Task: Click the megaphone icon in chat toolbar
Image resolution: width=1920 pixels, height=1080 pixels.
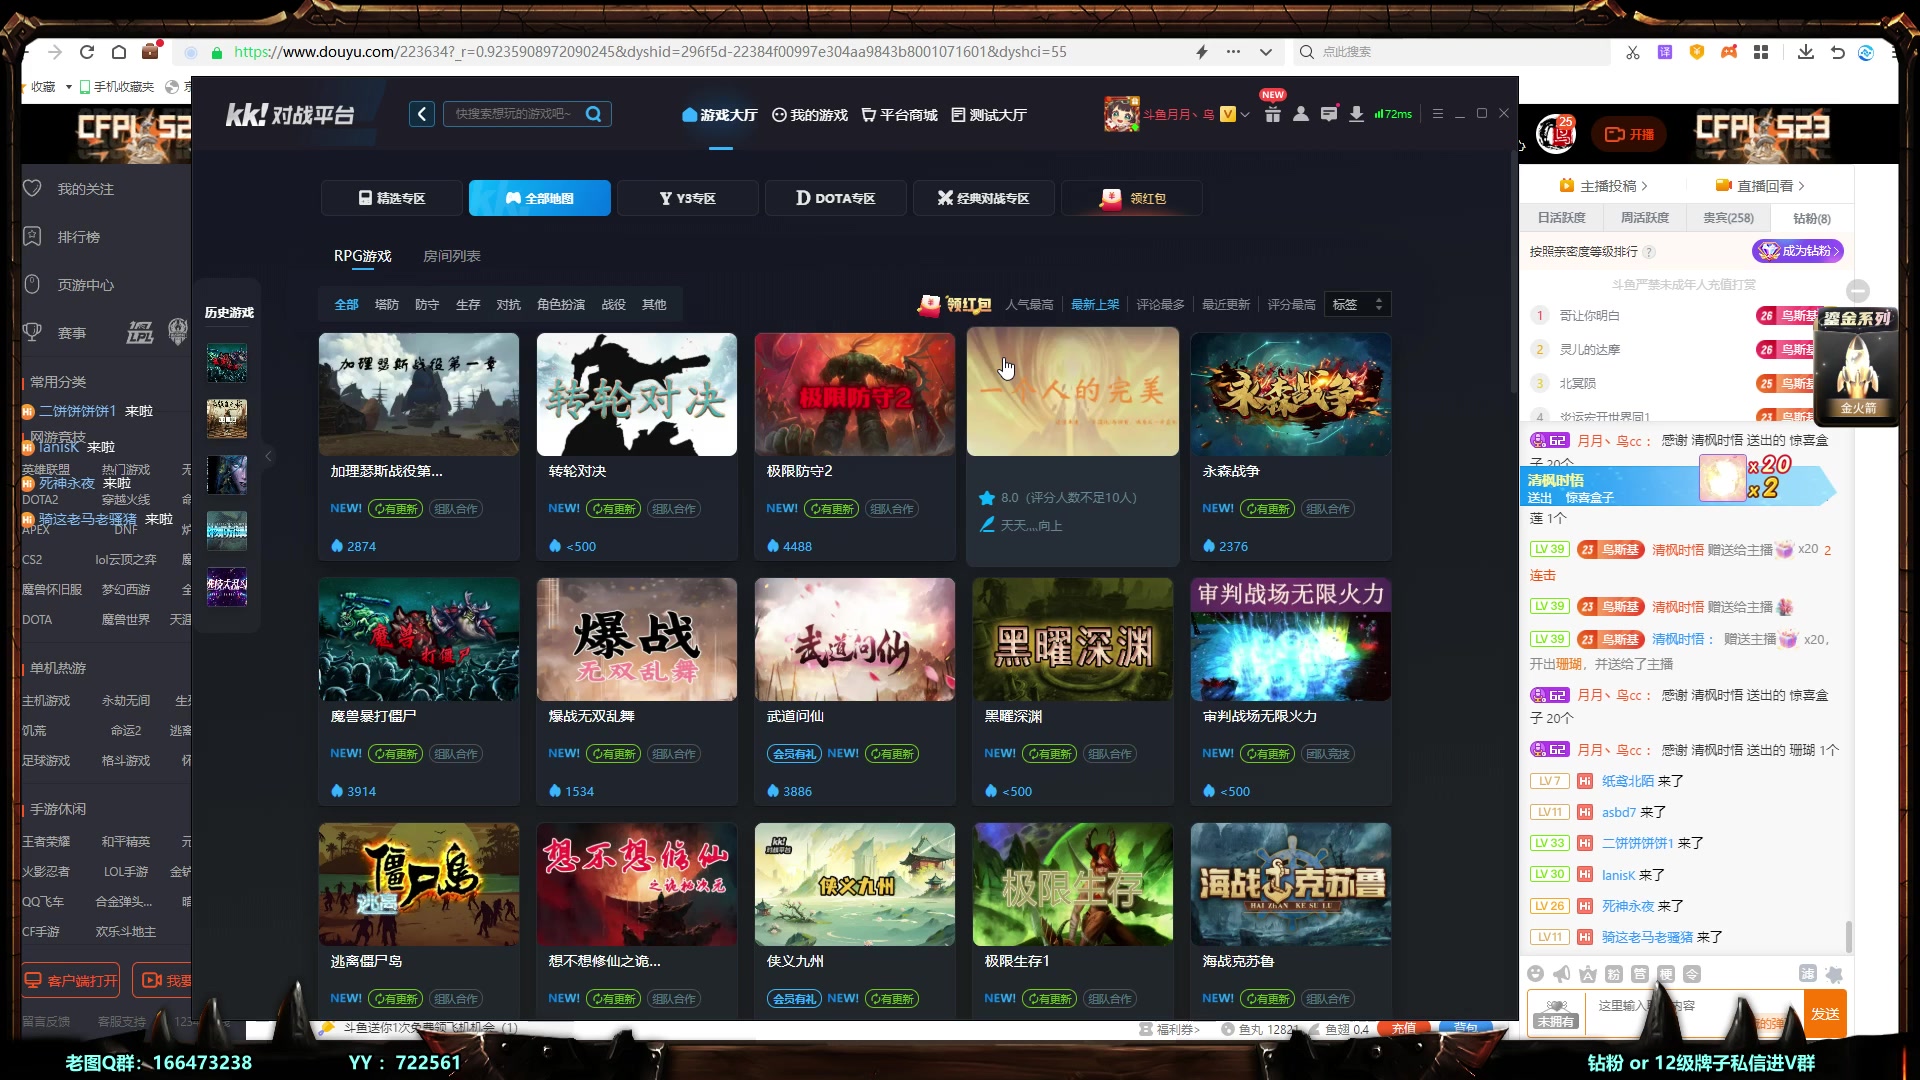Action: [1562, 973]
